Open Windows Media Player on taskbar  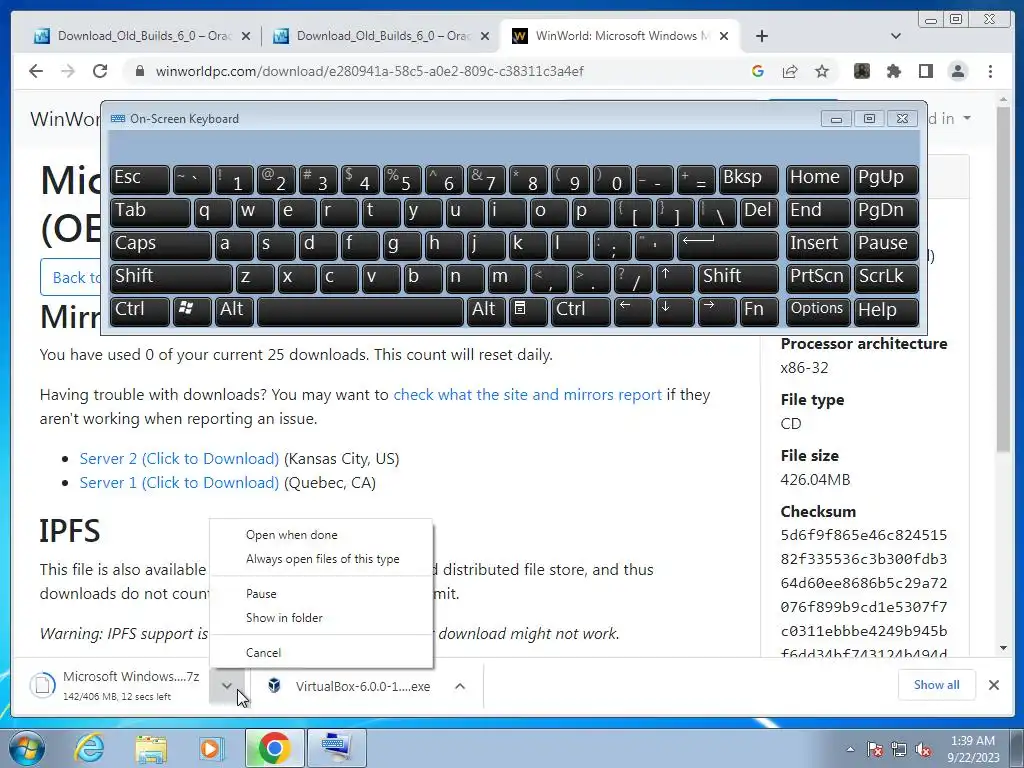[x=212, y=748]
